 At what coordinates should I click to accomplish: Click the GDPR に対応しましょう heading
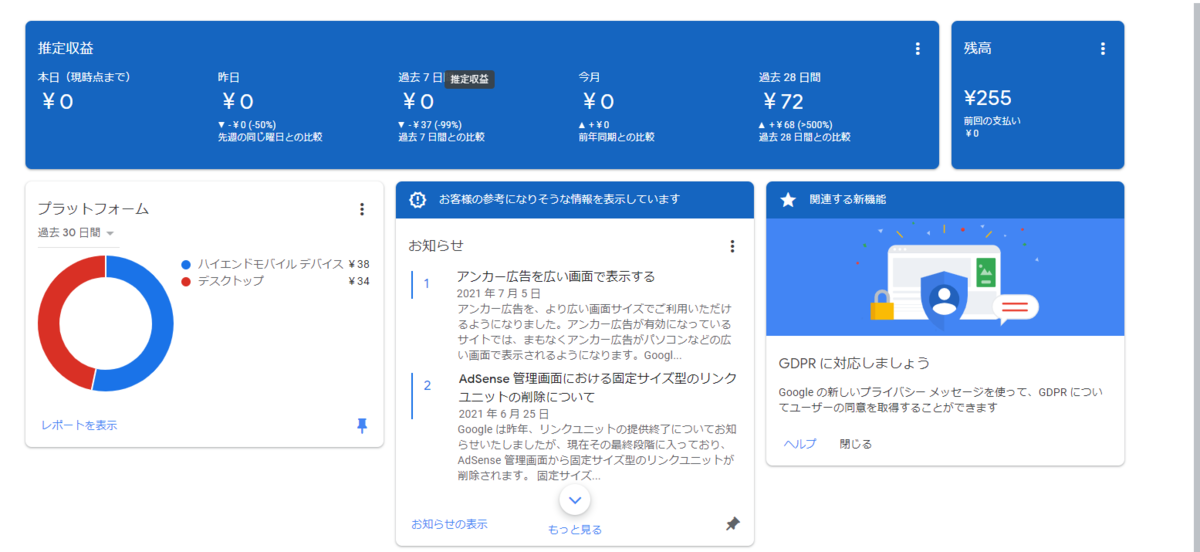click(x=855, y=363)
